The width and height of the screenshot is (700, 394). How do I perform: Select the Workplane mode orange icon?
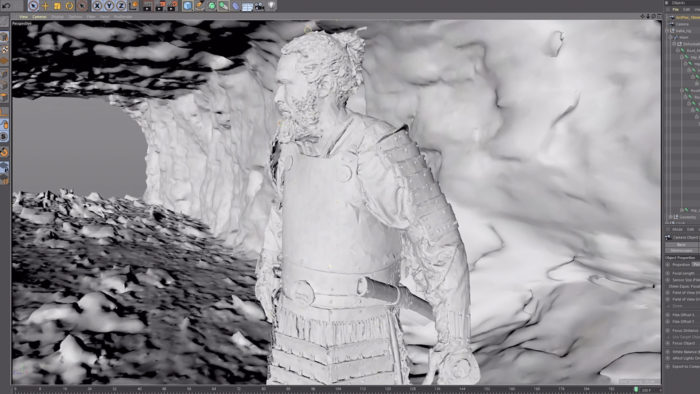(4, 61)
